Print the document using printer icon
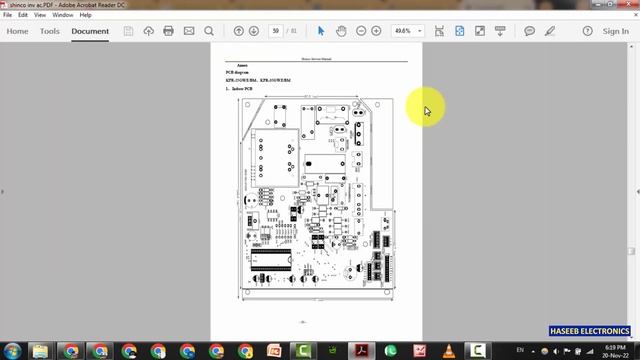640x360 pixels. [168, 31]
